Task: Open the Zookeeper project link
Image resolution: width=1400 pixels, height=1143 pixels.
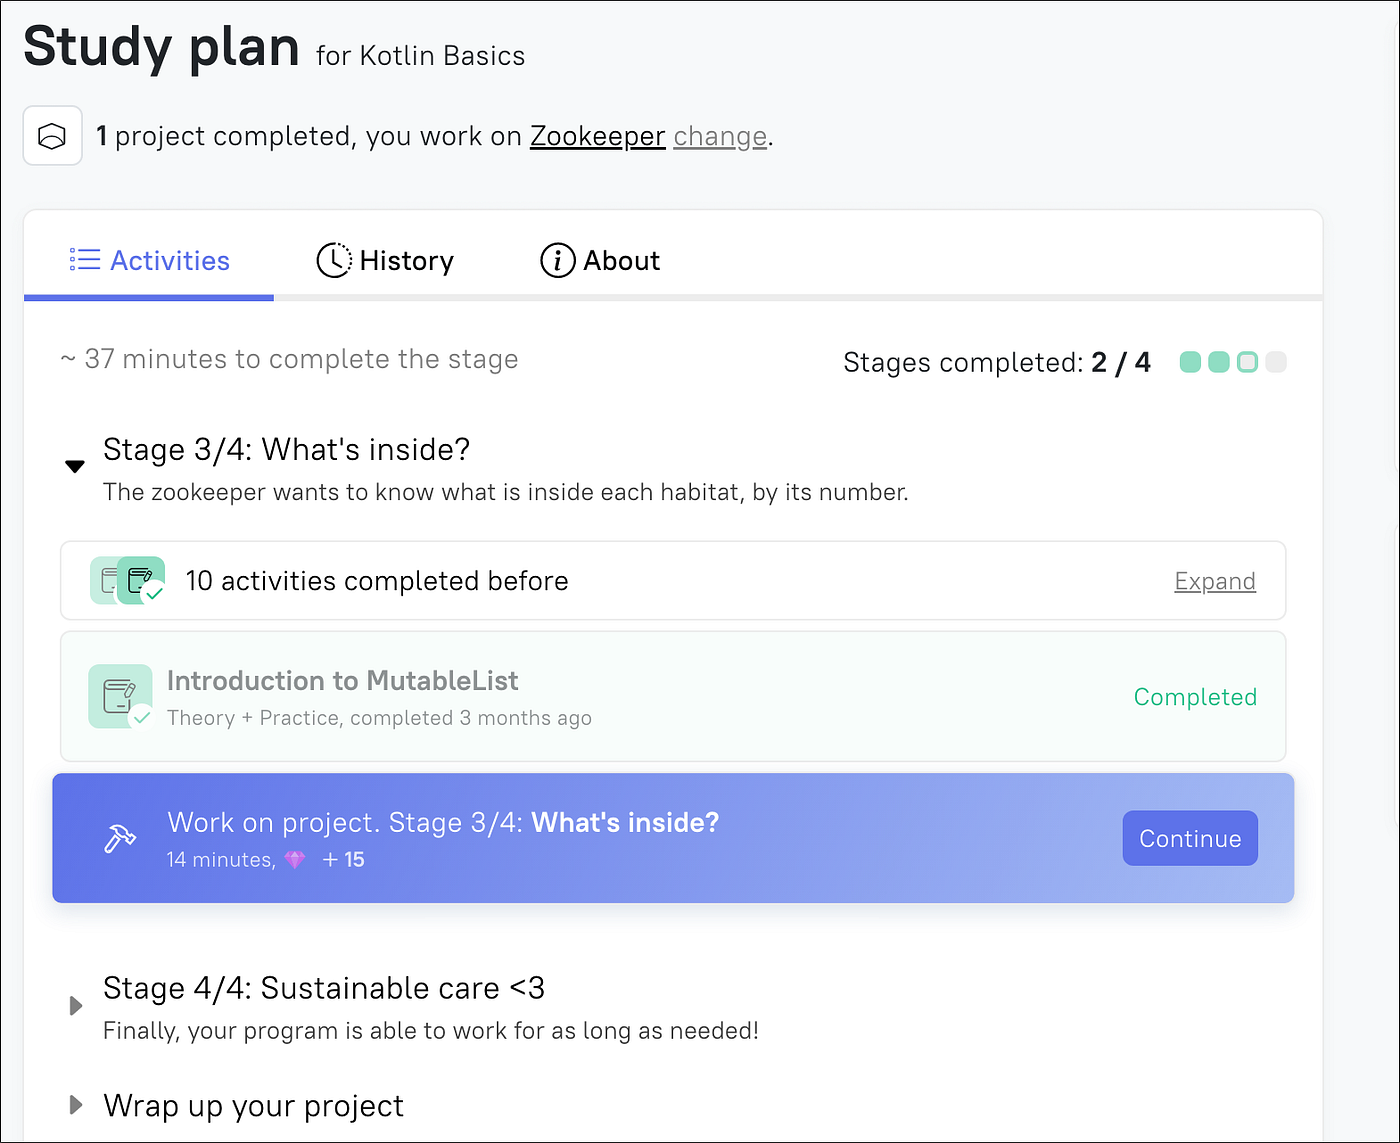Action: (x=597, y=136)
